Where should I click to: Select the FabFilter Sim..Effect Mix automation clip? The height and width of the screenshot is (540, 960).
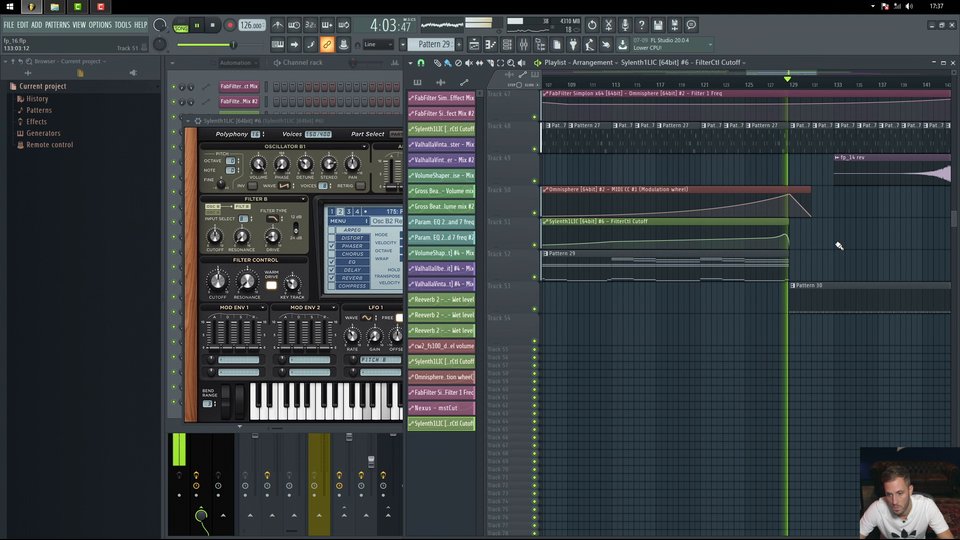(x=441, y=98)
